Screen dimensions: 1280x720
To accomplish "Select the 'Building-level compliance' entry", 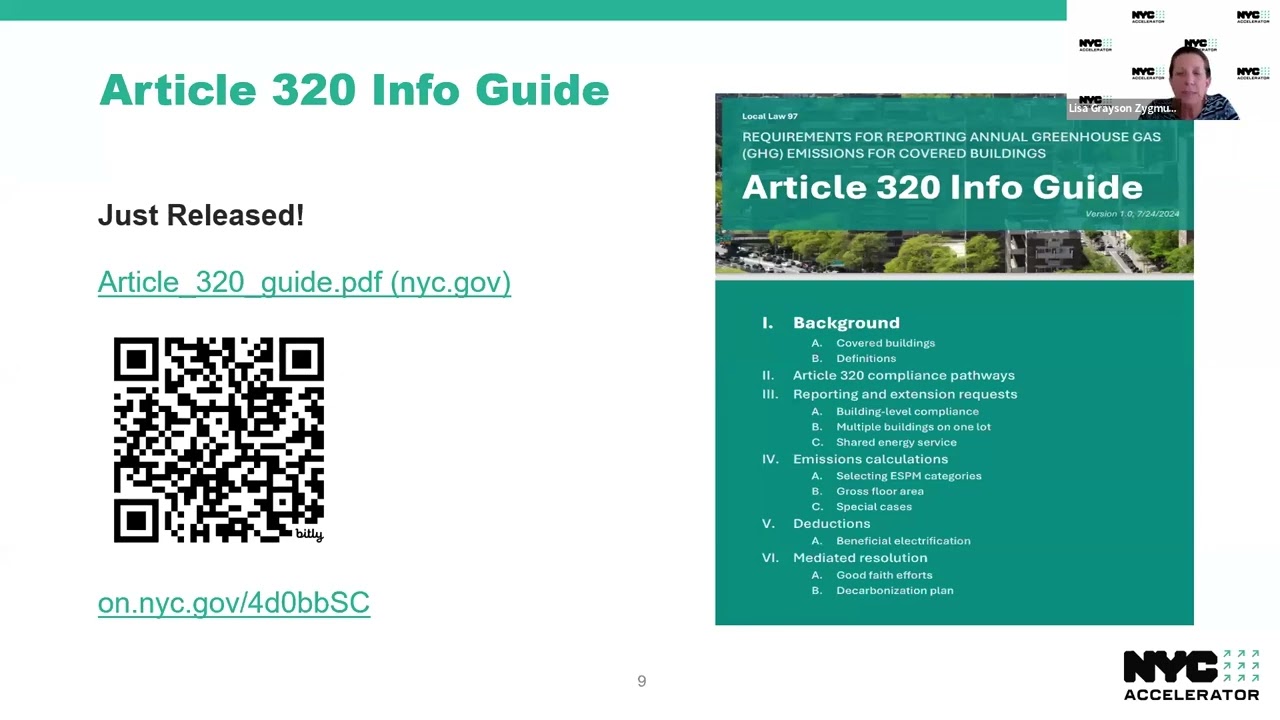I will (907, 411).
